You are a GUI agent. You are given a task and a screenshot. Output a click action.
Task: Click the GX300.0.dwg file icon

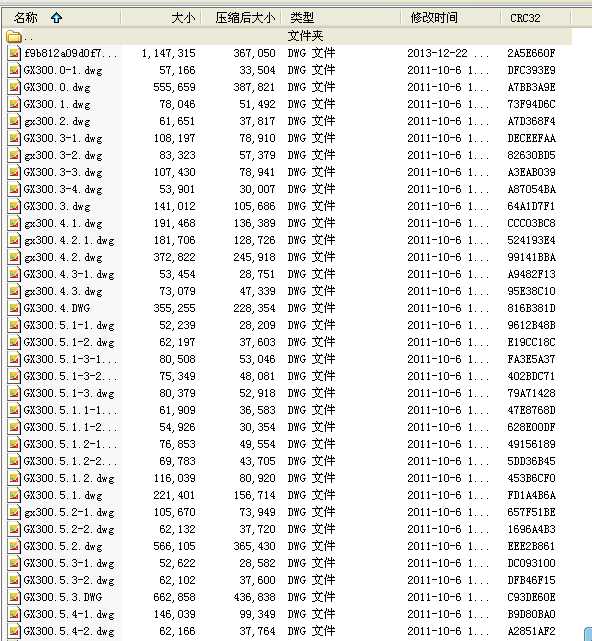click(14, 87)
